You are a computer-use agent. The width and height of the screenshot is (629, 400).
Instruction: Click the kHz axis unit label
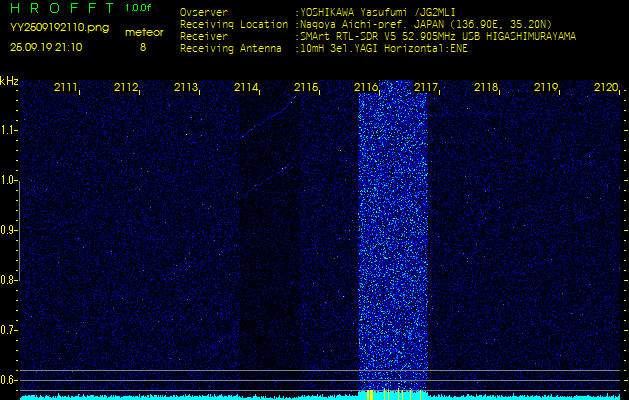[x=9, y=81]
